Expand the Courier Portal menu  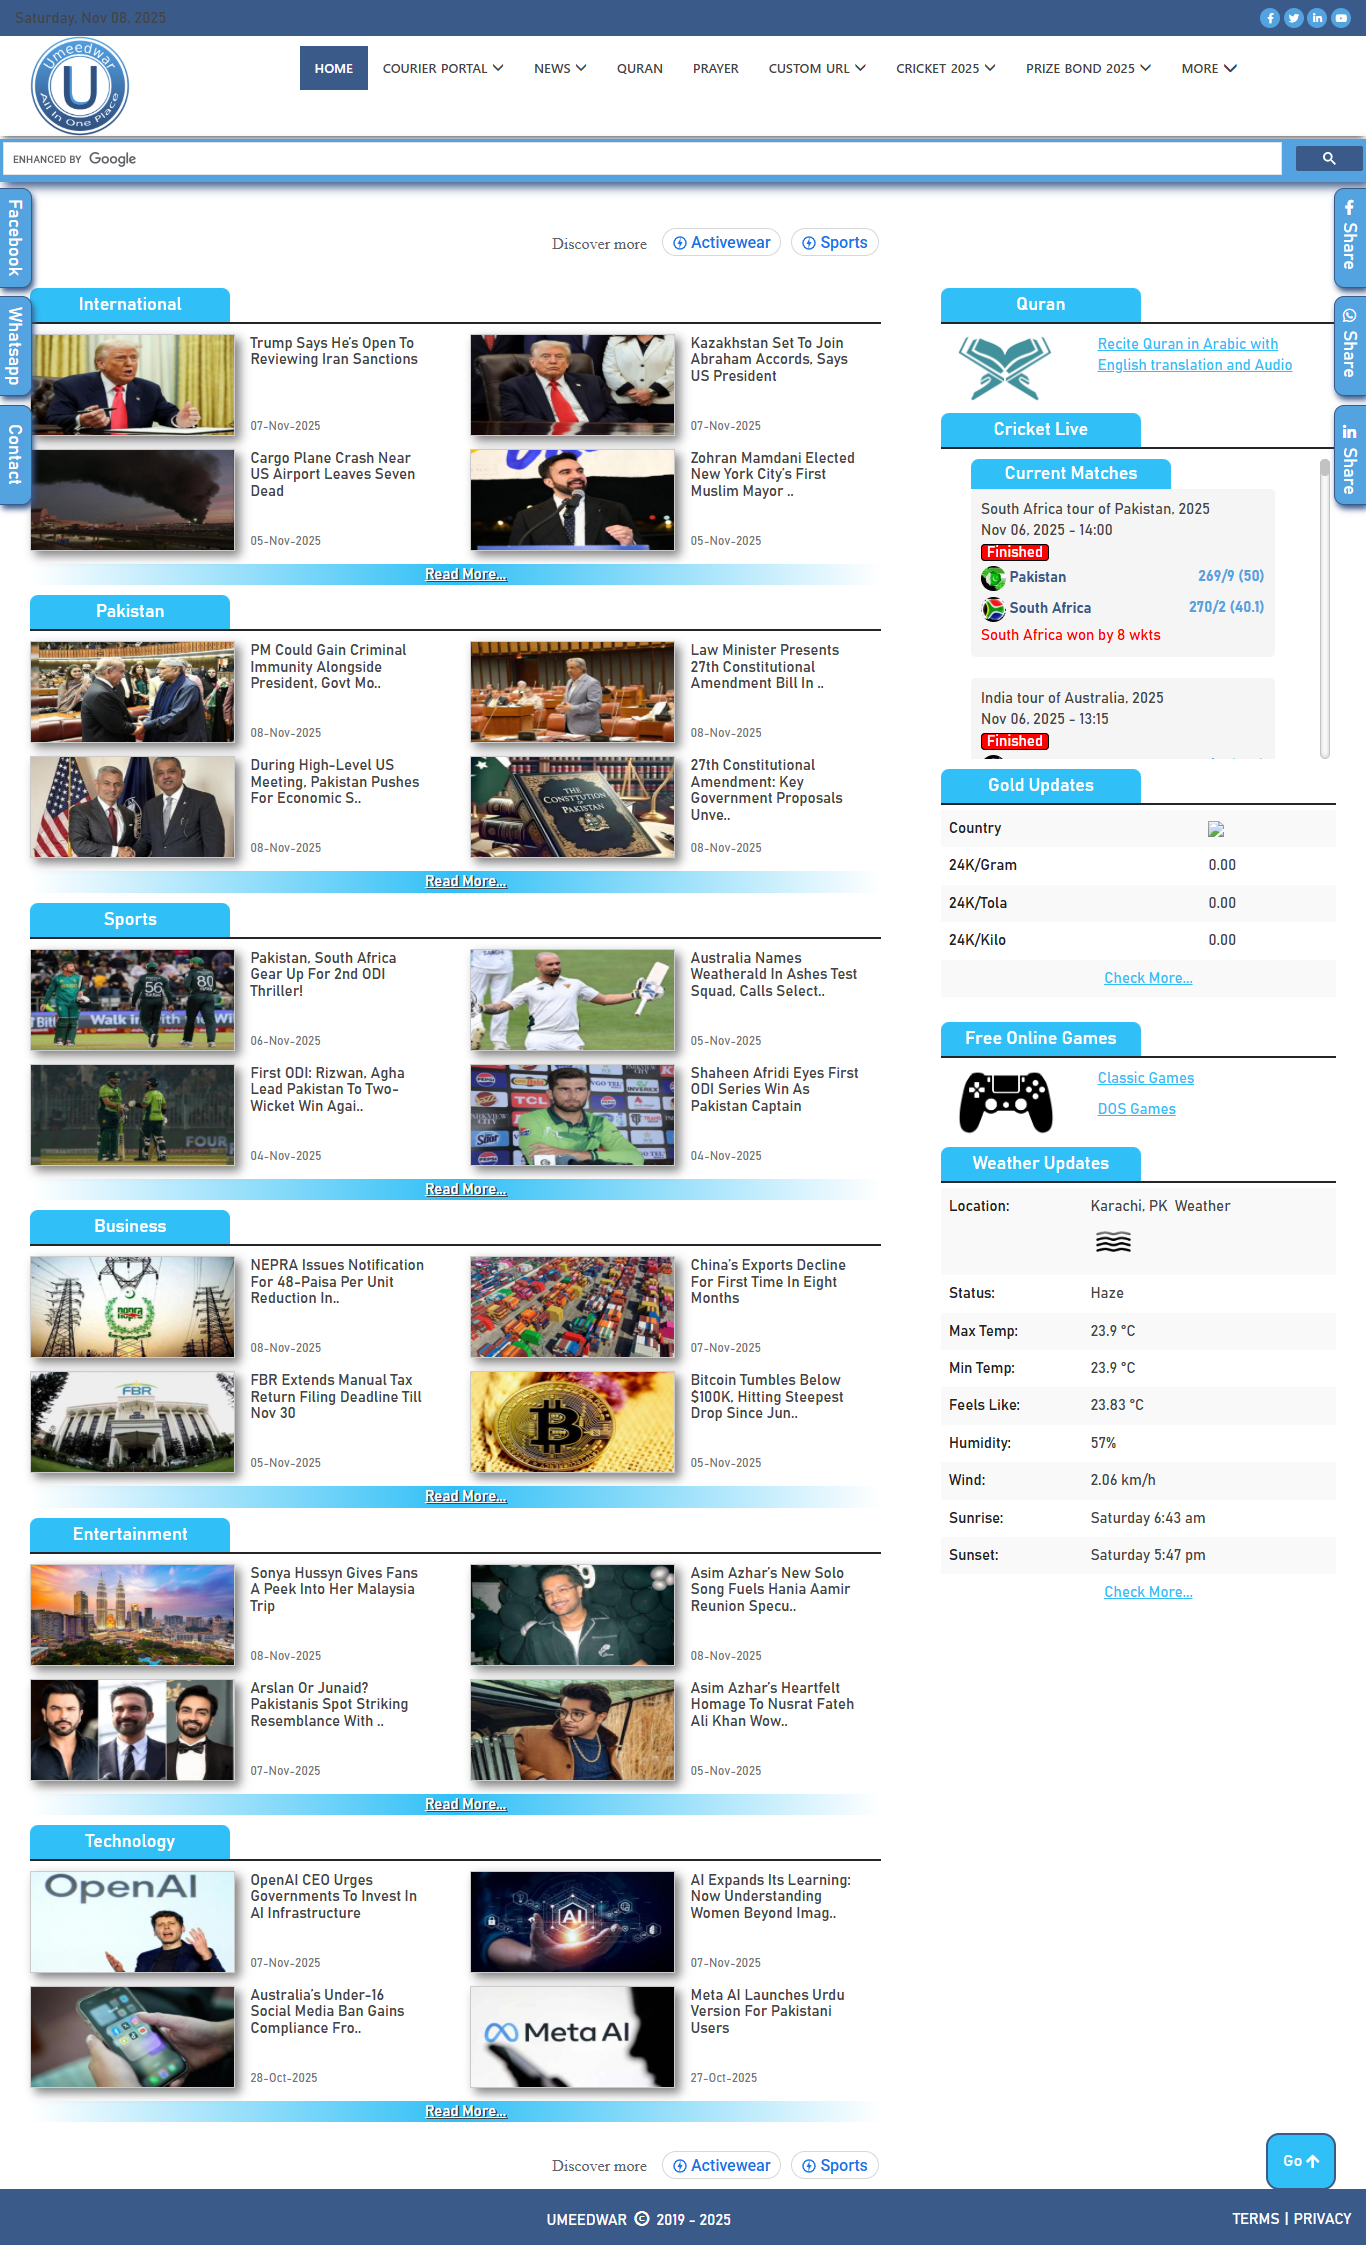[443, 68]
